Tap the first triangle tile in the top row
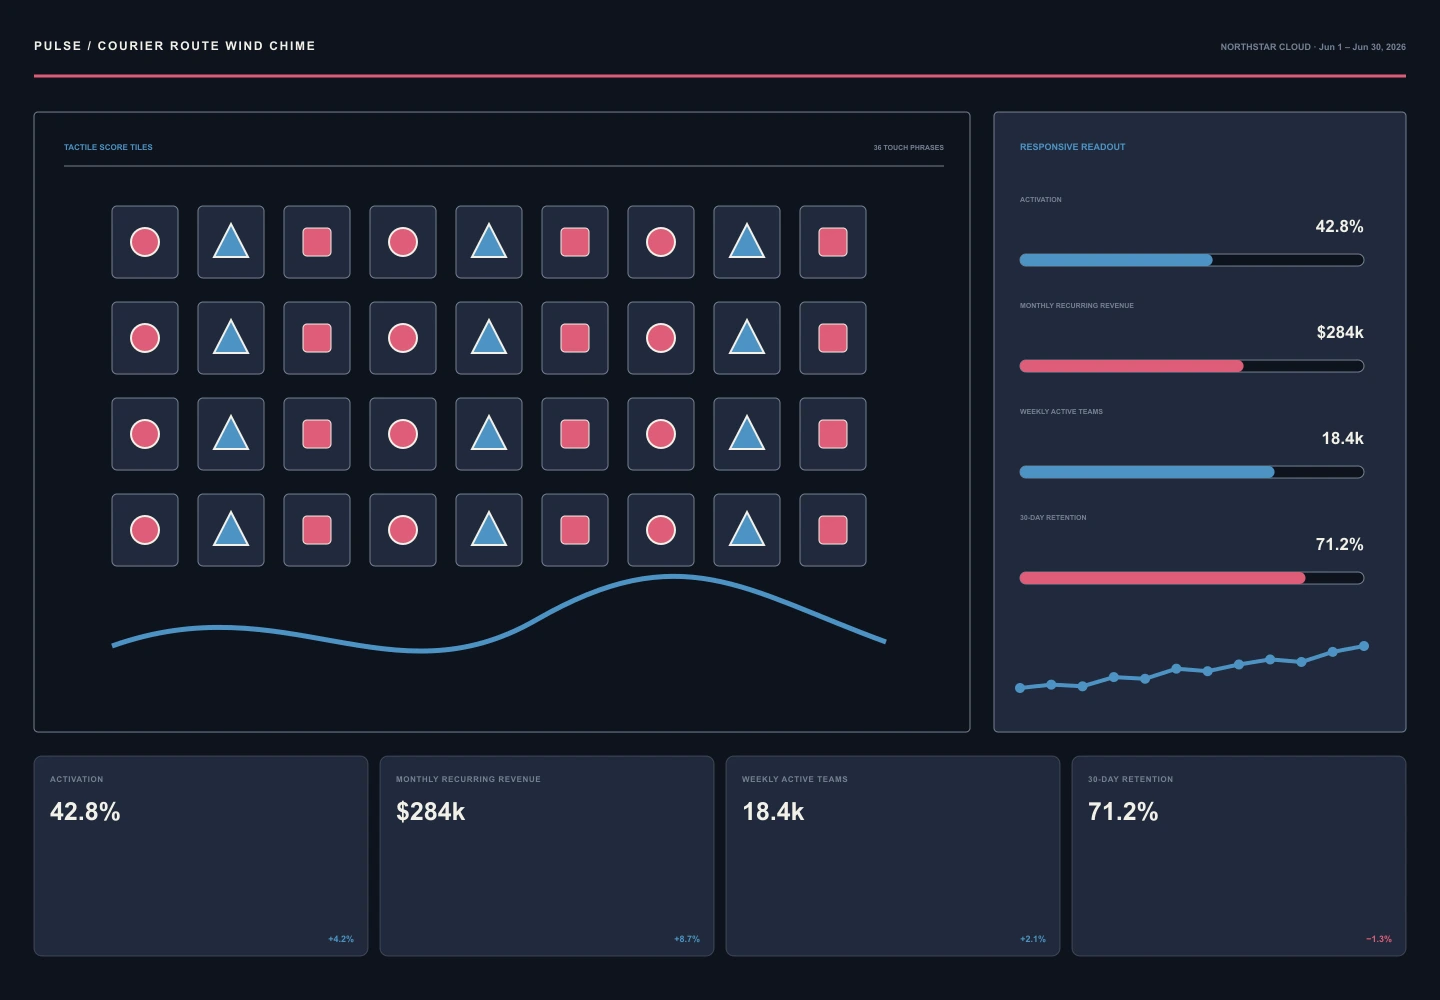 231,242
